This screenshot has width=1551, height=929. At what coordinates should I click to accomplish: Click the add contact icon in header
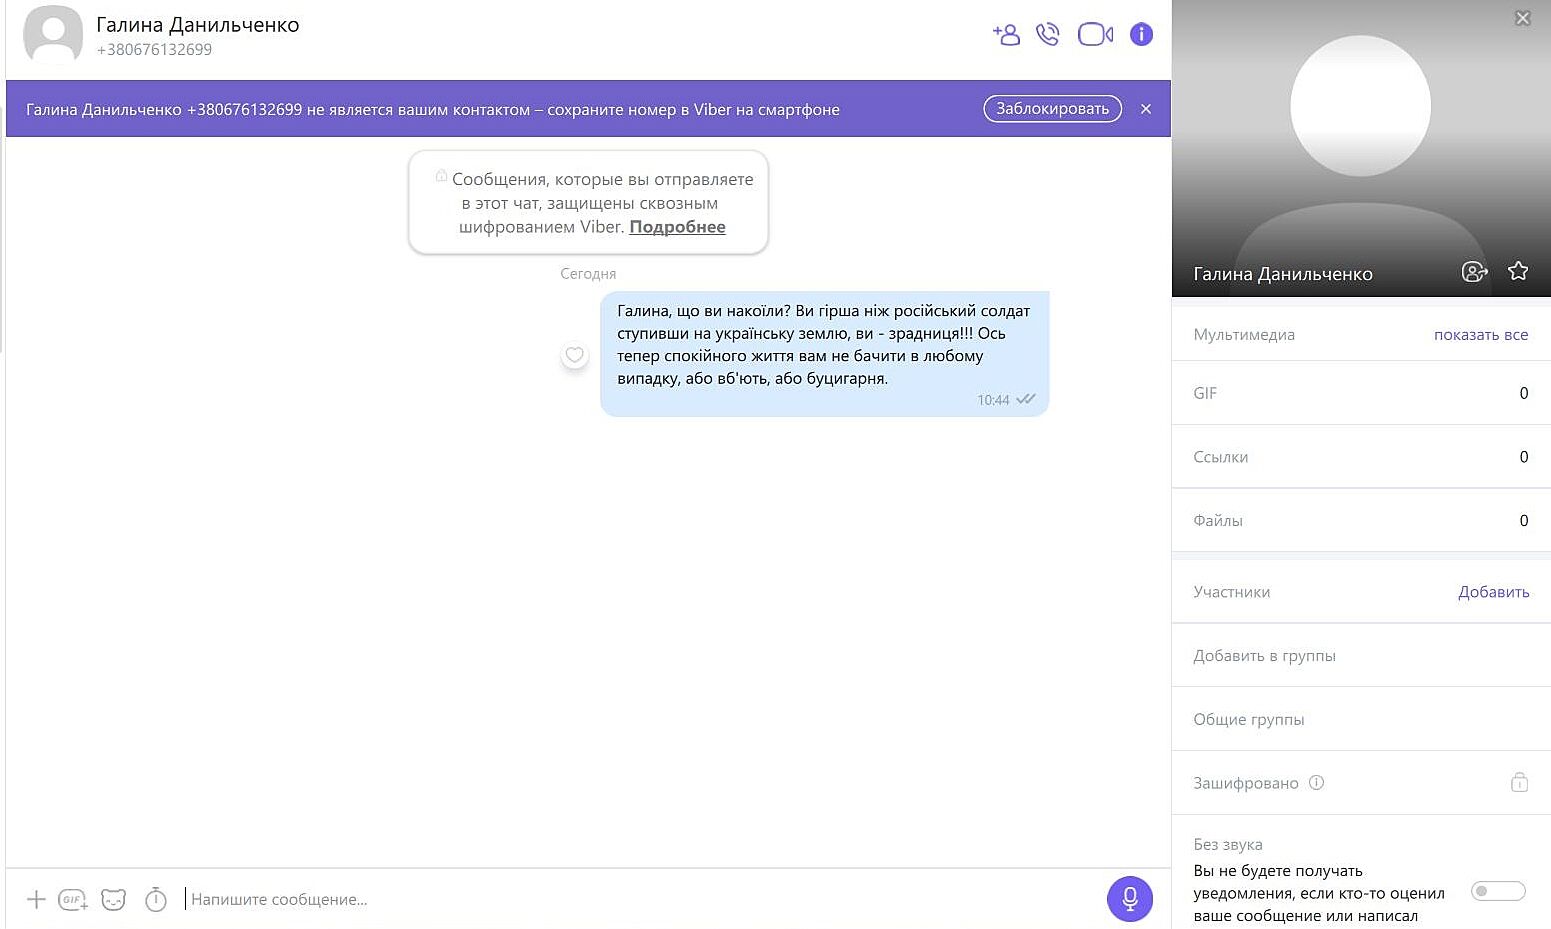(x=1006, y=35)
